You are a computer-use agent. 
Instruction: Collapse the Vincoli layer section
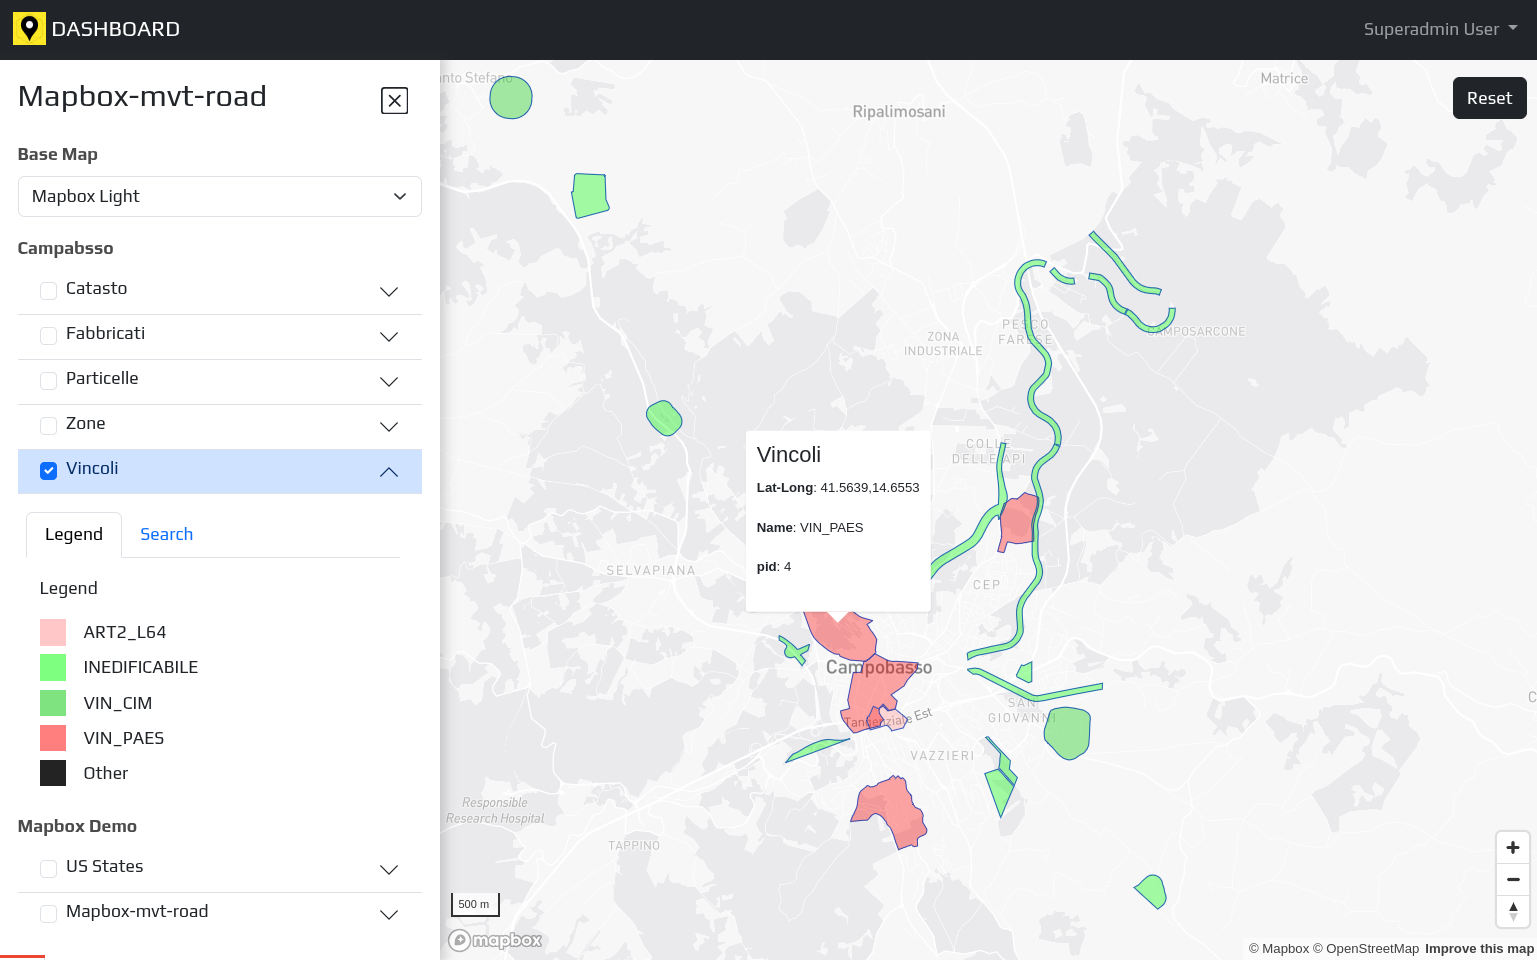tap(389, 471)
